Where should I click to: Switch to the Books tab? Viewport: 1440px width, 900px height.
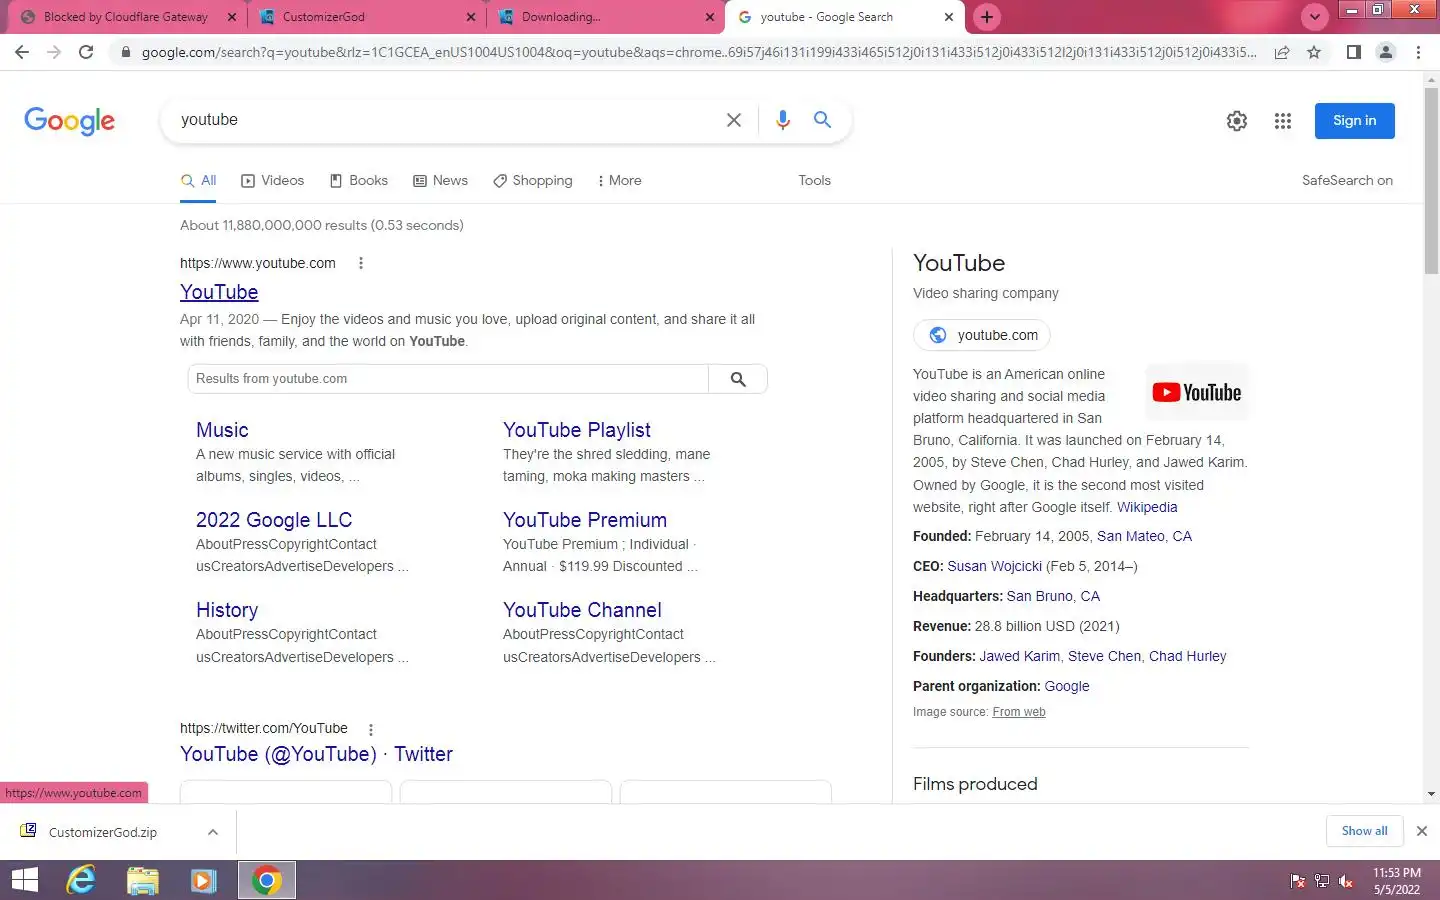coord(359,181)
